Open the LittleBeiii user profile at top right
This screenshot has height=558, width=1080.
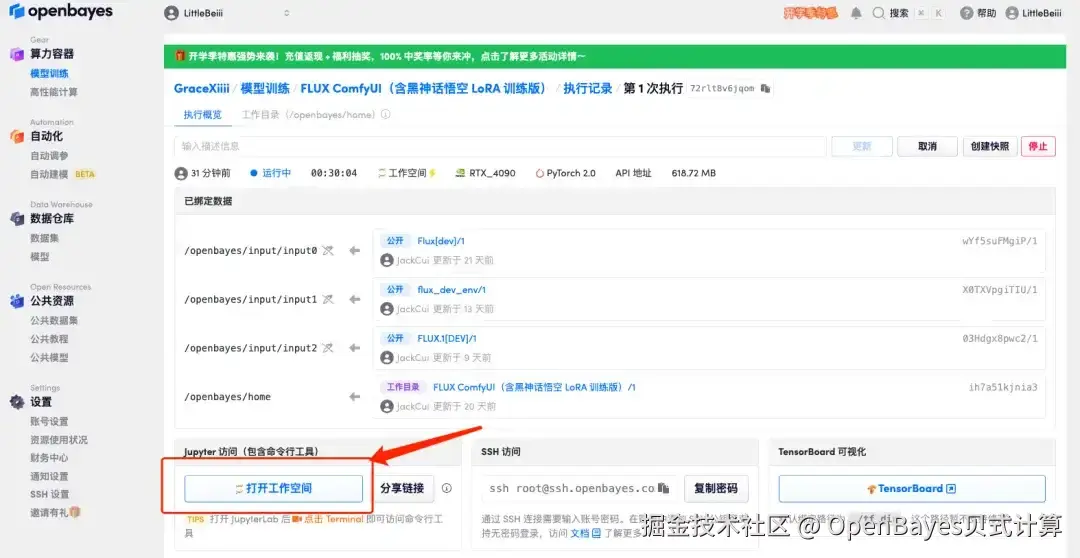pyautogui.click(x=1033, y=13)
